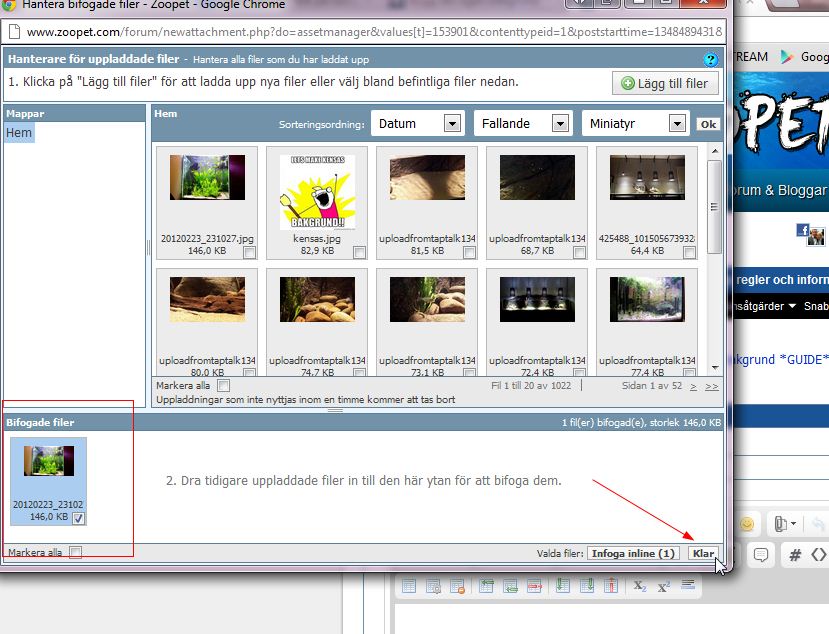Click the scroll down arrow of file grid
This screenshot has width=829, height=634.
pyautogui.click(x=715, y=367)
